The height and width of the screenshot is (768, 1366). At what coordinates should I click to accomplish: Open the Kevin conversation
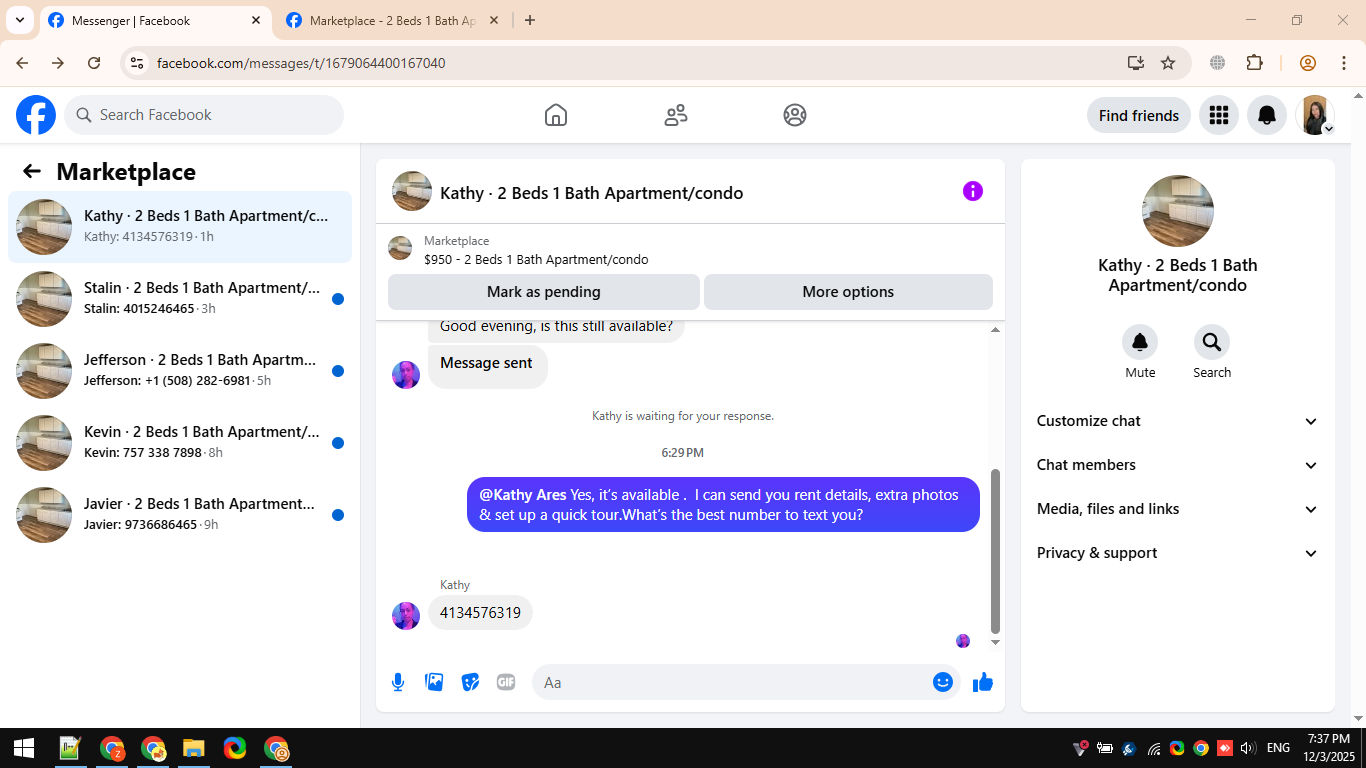pyautogui.click(x=180, y=443)
